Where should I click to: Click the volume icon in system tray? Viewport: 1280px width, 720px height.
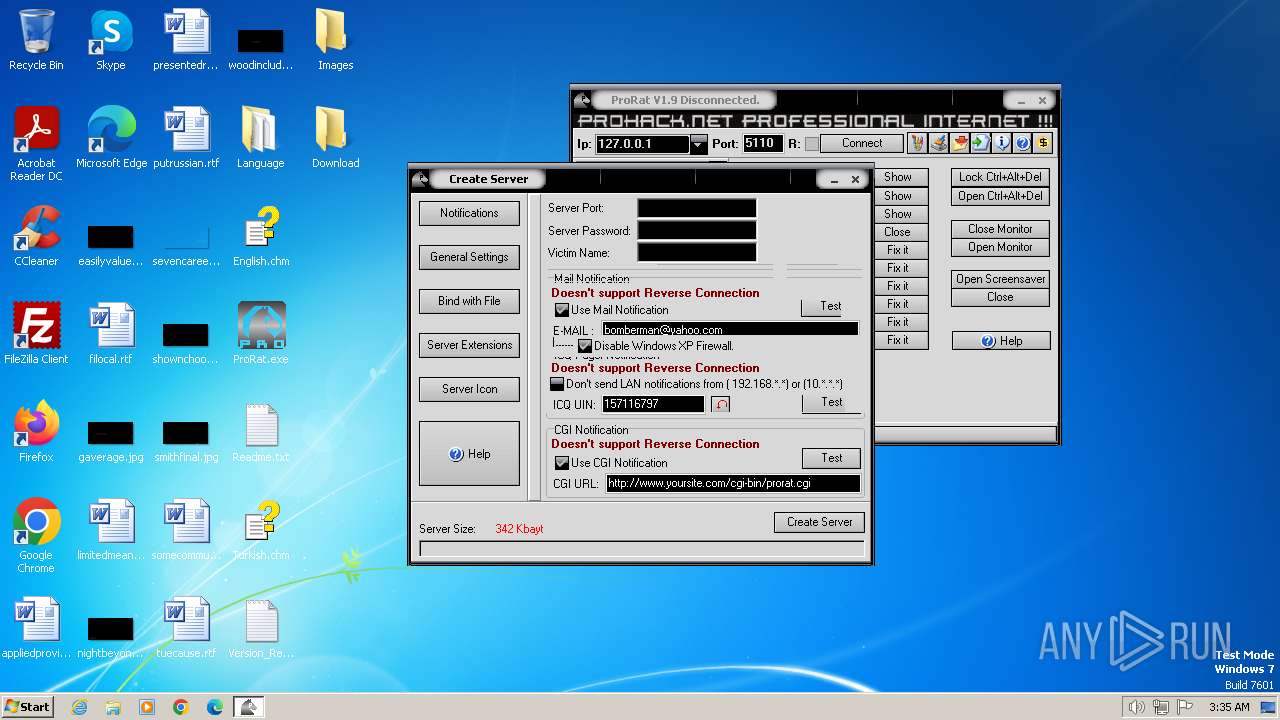click(1136, 707)
